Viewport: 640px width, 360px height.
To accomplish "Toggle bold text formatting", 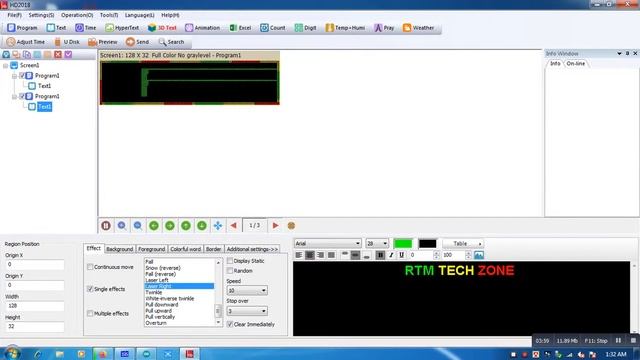I will [x=380, y=255].
